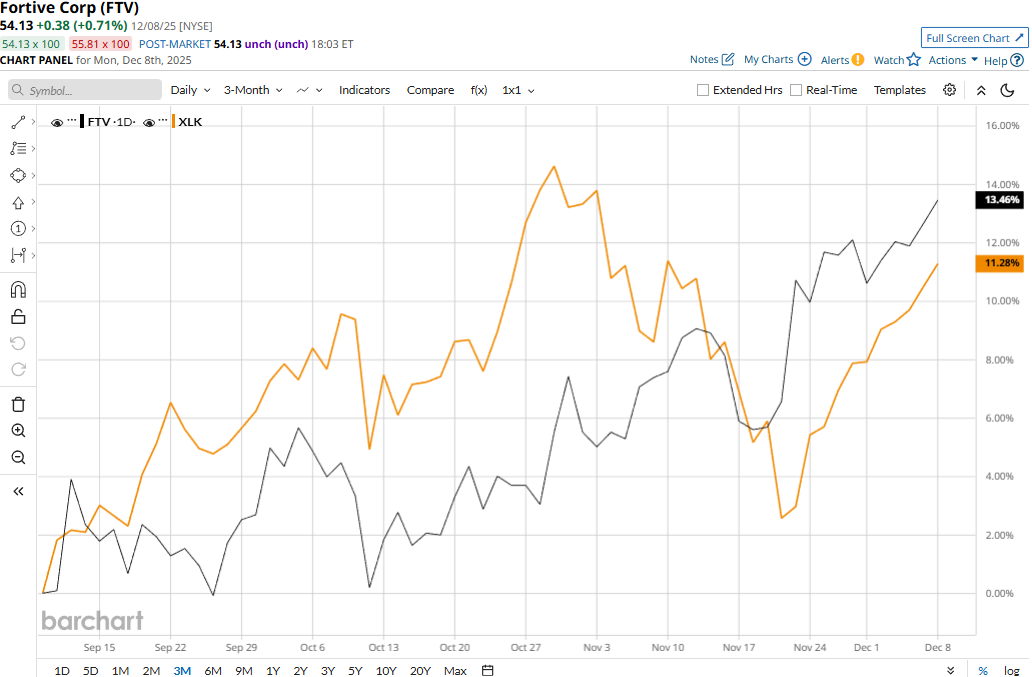The image size is (1032, 677).
Task: Open the 3-Month period dropdown
Action: pos(253,90)
